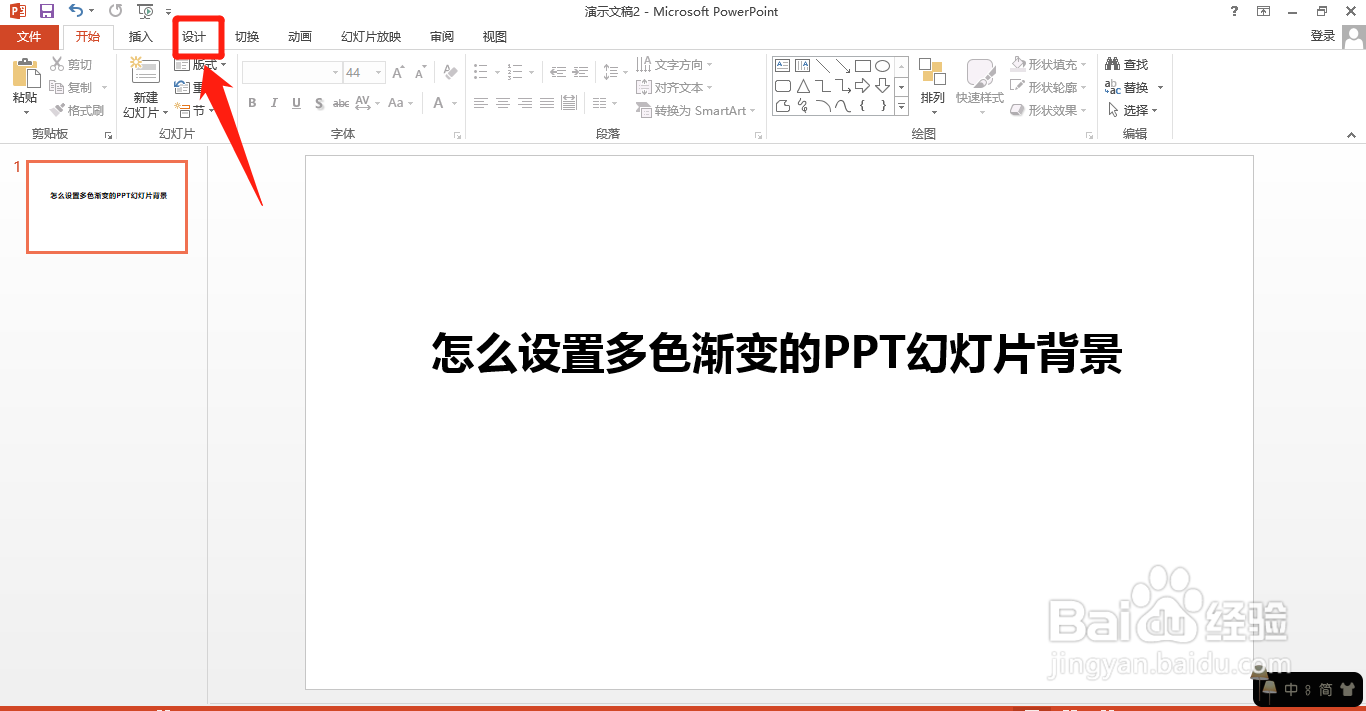Select the Rectangle shape in gallery
This screenshot has width=1366, height=711.
coord(863,66)
